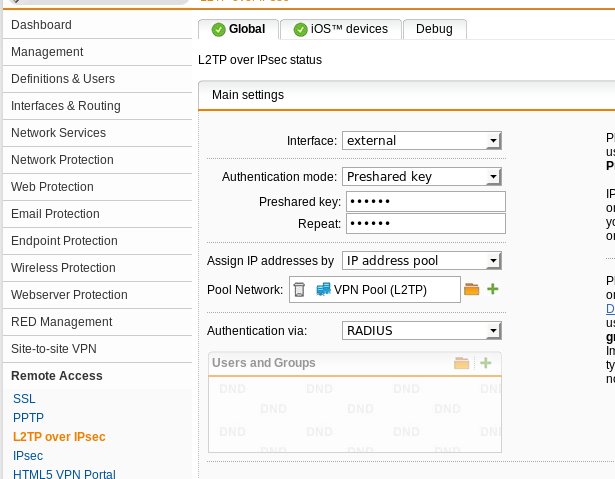Viewport: 615px width, 479px height.
Task: Open Dashboard in the sidebar
Action: coord(97,25)
